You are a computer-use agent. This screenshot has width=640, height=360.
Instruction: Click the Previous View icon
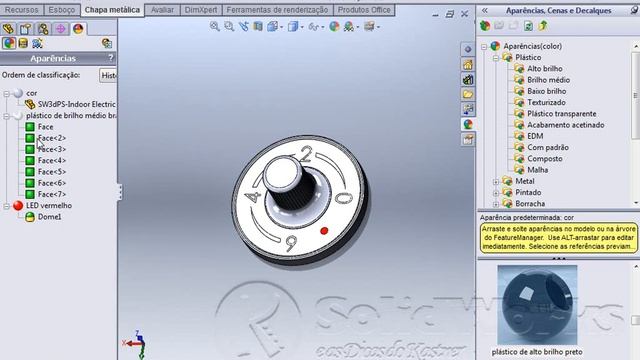[244, 27]
